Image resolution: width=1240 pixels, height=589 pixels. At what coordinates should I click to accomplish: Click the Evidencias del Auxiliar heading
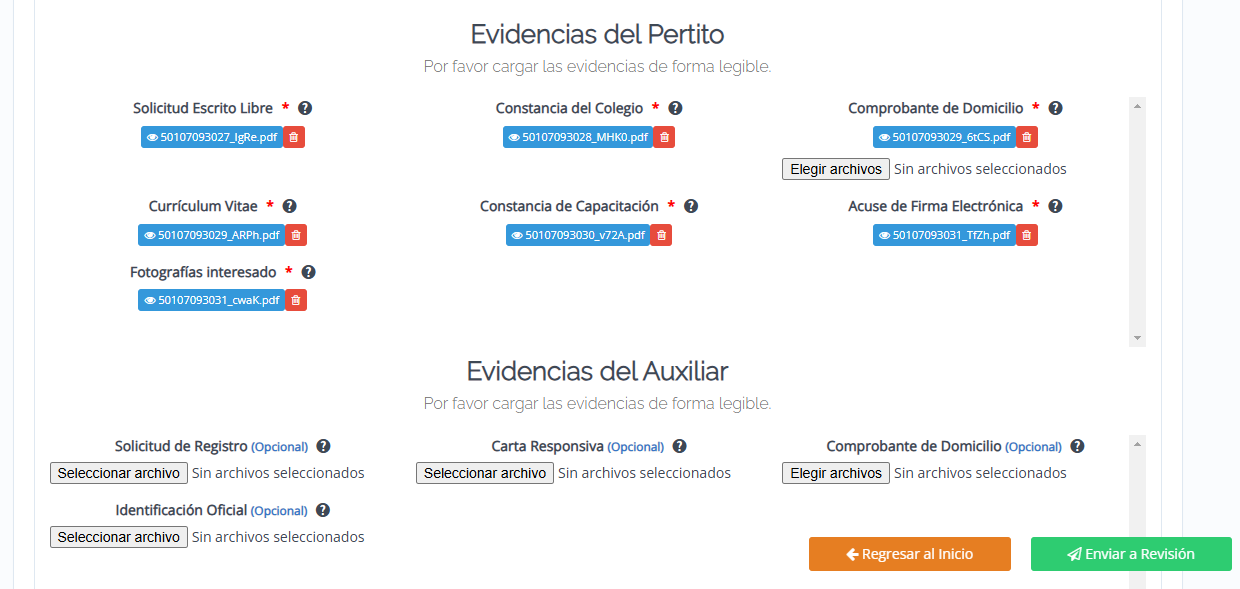click(597, 371)
